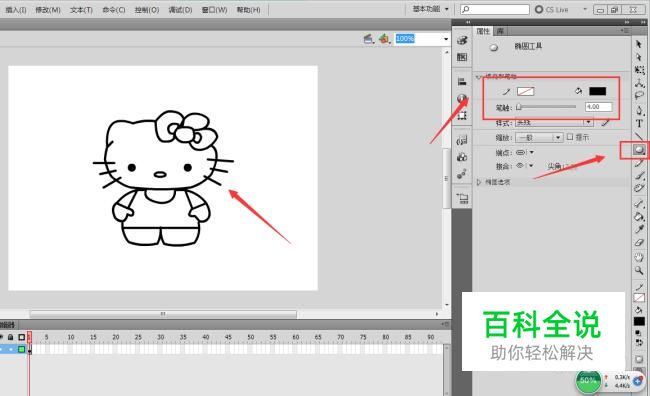Select the Oval tool in the toolbox
Viewport: 650px width, 396px height.
point(639,150)
